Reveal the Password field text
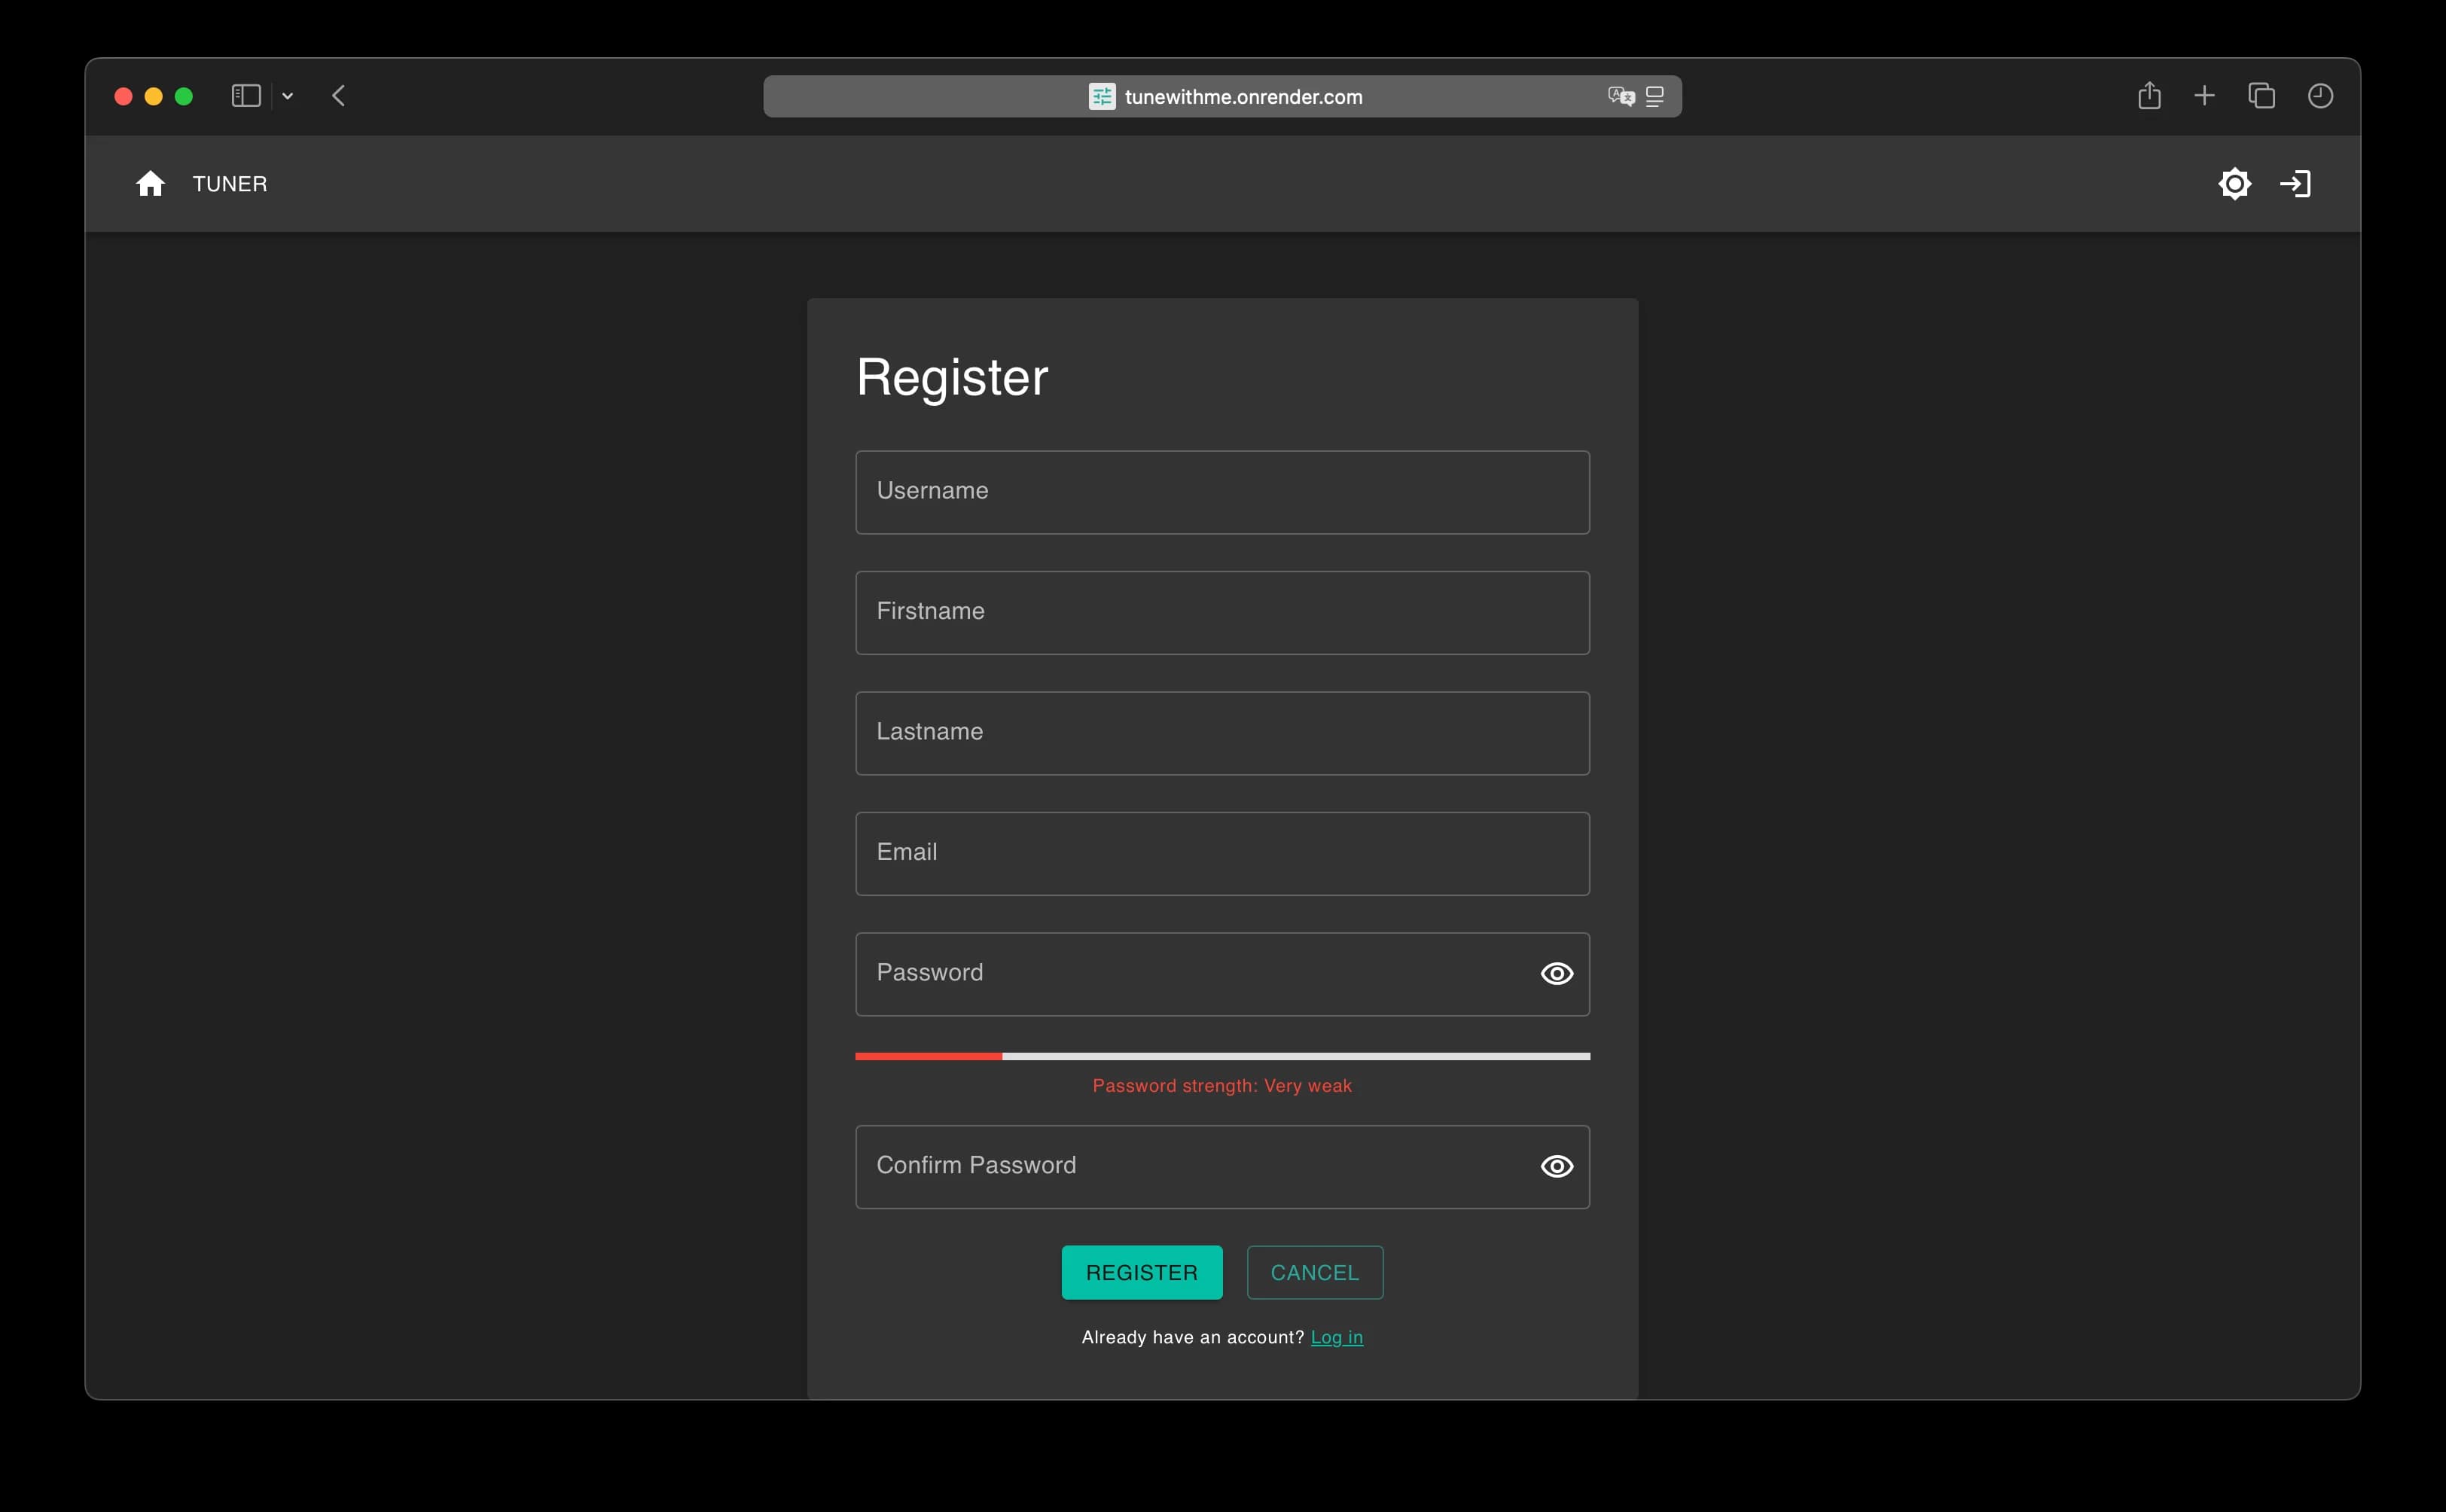 tap(1556, 973)
